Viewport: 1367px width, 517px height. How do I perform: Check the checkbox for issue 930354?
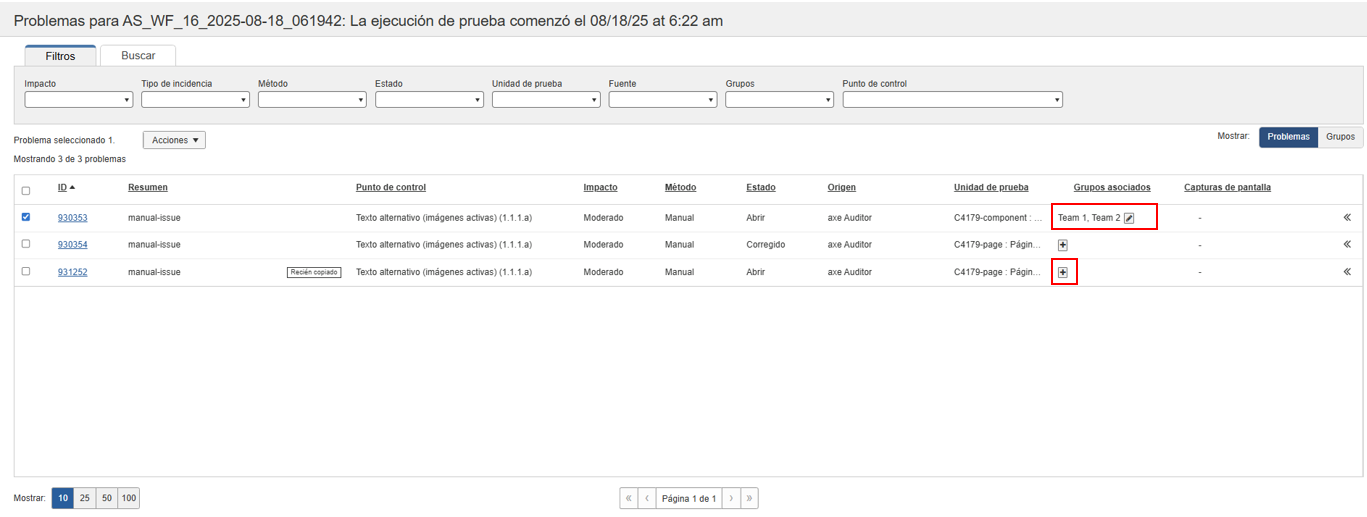click(x=26, y=244)
